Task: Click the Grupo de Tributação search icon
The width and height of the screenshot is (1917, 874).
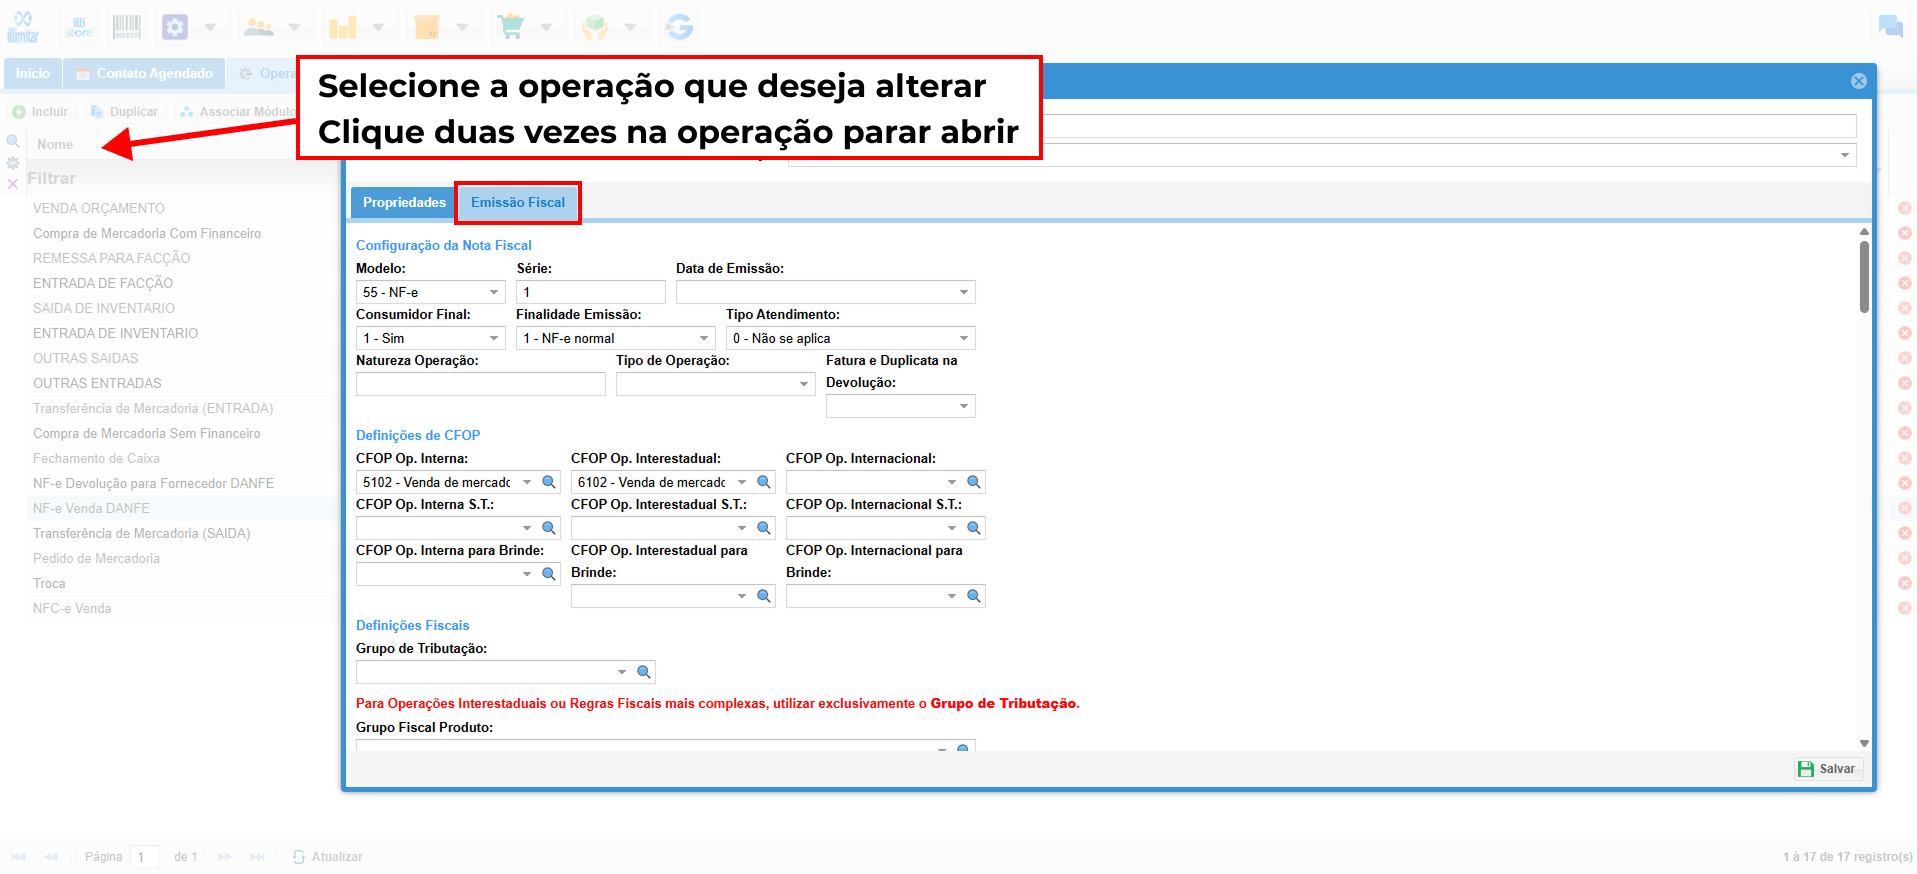Action: coord(644,672)
